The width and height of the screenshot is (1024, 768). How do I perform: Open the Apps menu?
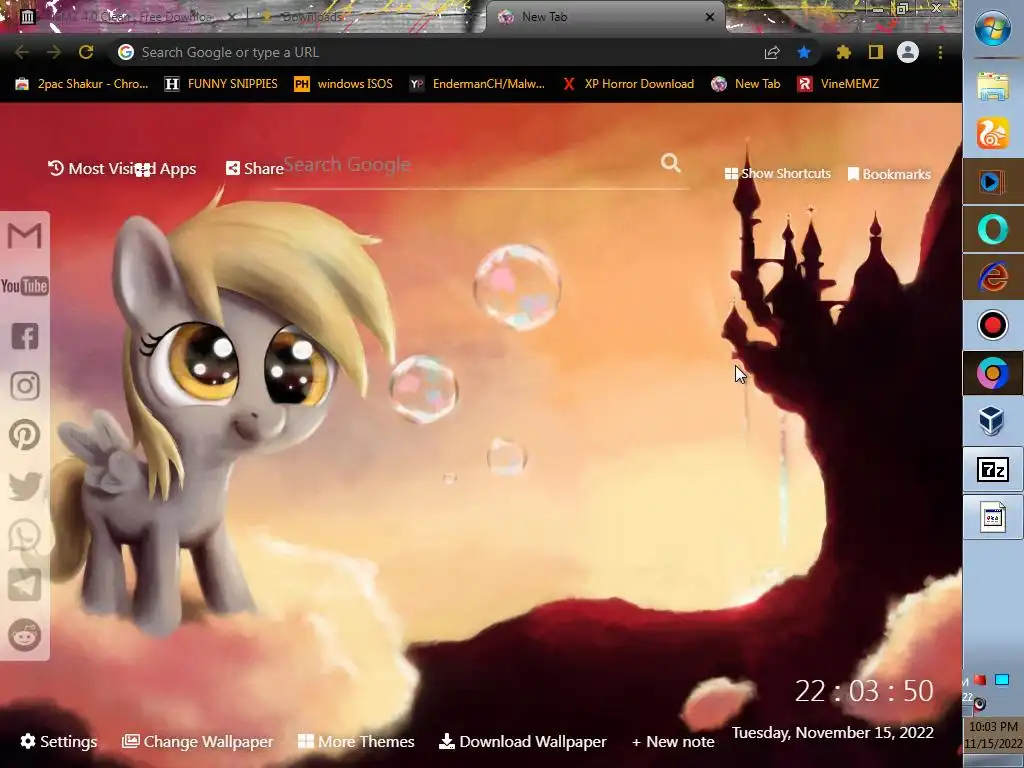(x=166, y=168)
